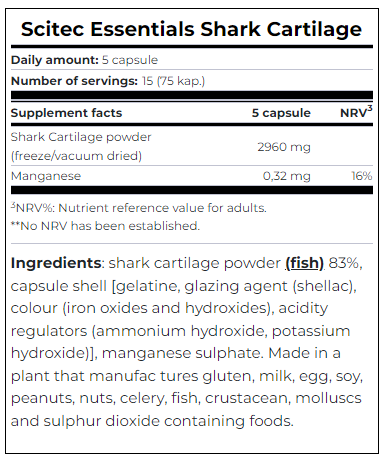Select the Daily amount label
Viewport: 387px width, 459px height.
pos(55,60)
